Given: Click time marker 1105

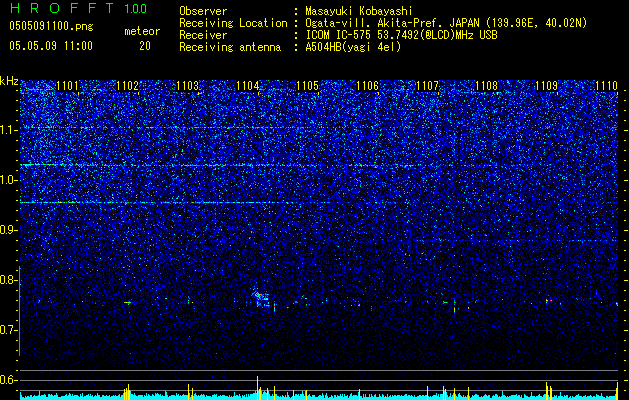Looking at the screenshot, I should (x=307, y=86).
